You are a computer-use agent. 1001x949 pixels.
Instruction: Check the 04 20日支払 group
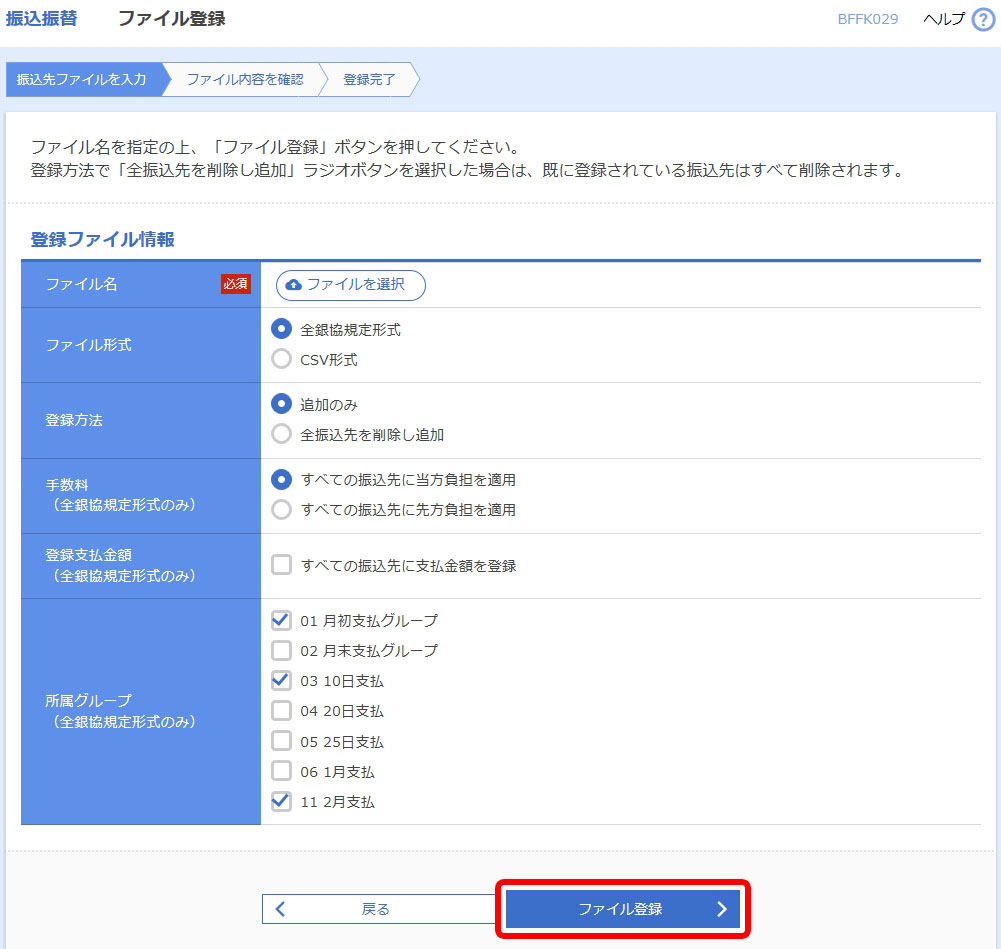click(x=282, y=711)
